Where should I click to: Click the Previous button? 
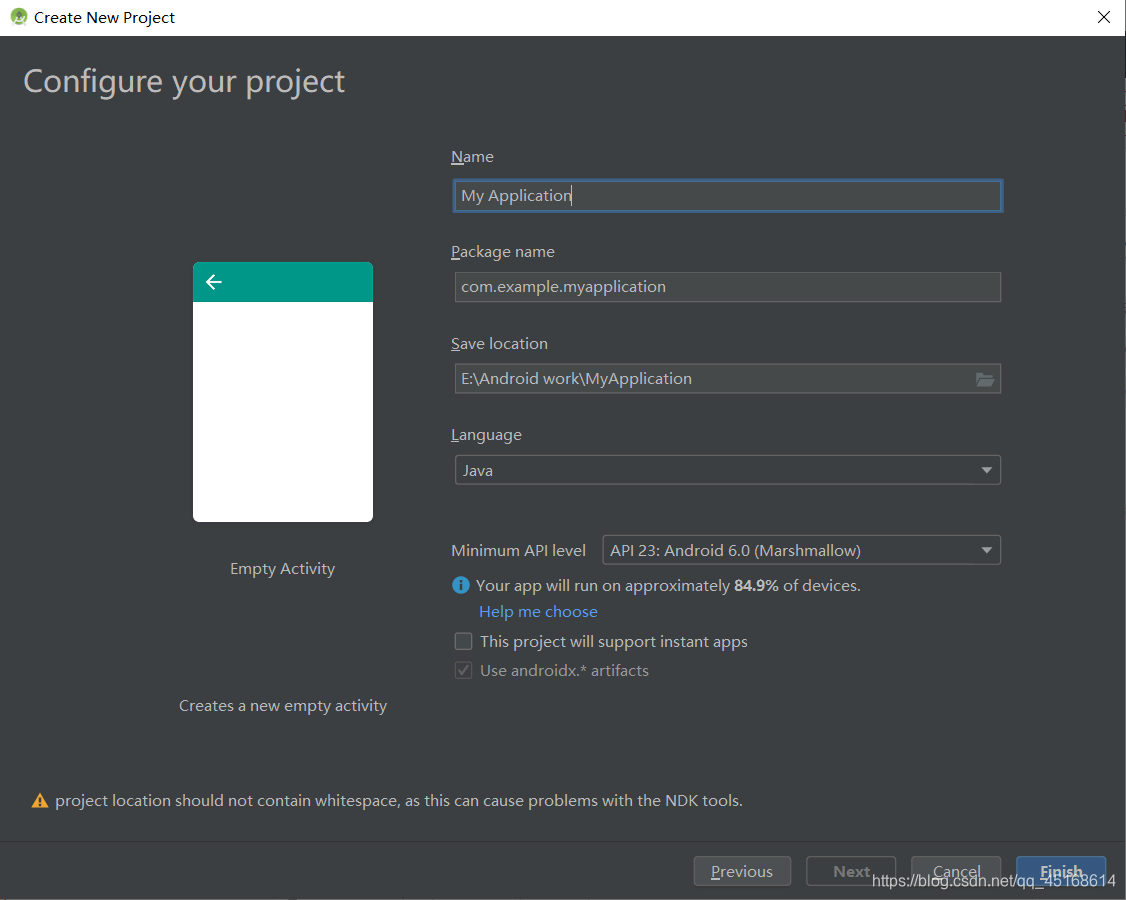pyautogui.click(x=742, y=871)
